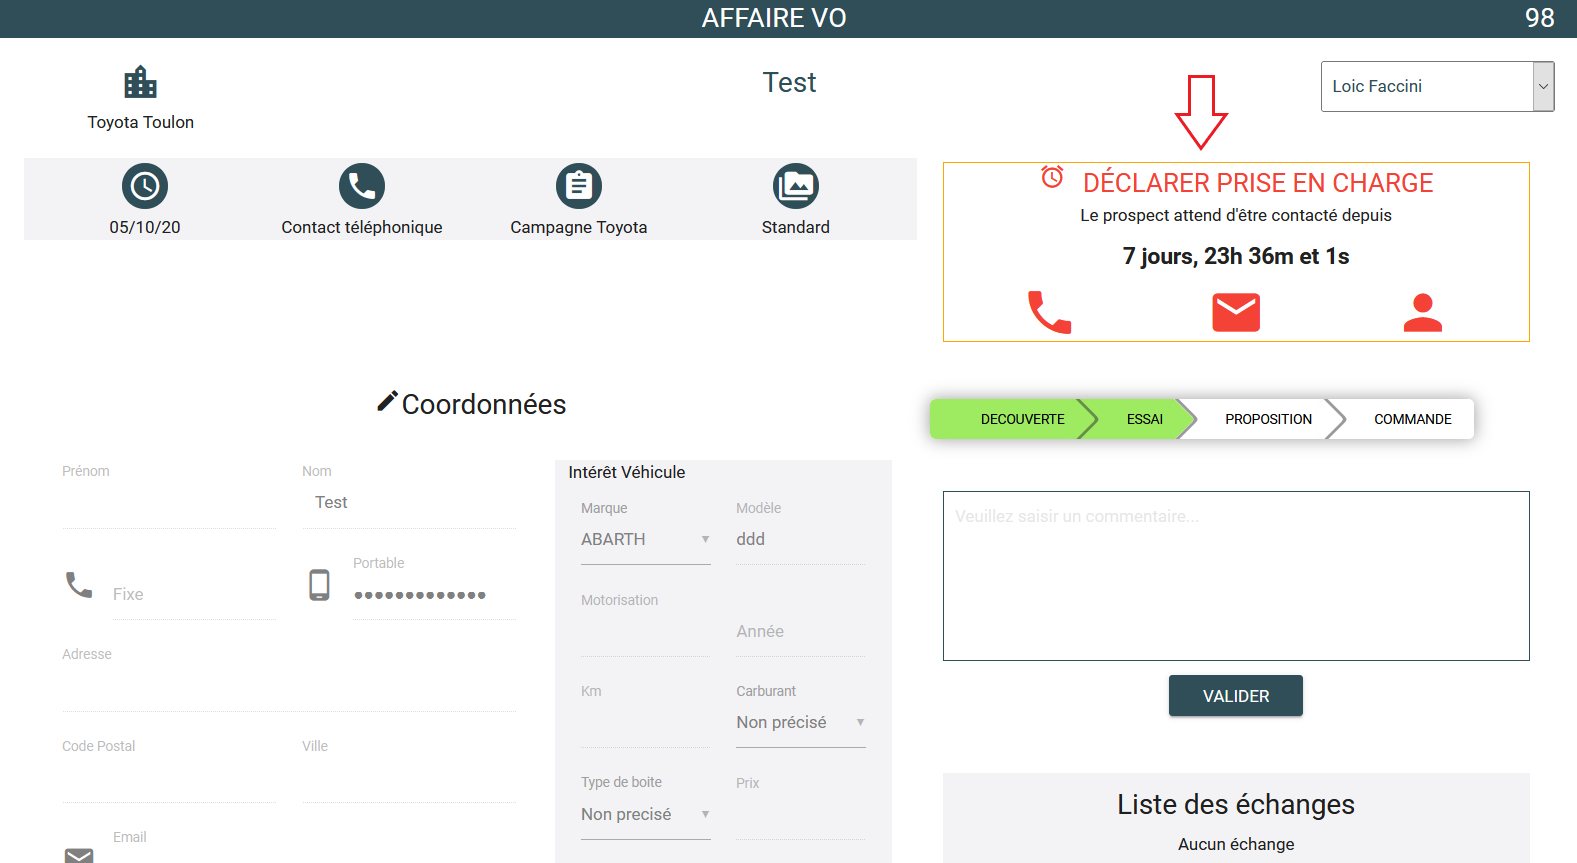This screenshot has height=863, width=1577.
Task: Click the Contact téléphonique phone icon
Action: [x=361, y=186]
